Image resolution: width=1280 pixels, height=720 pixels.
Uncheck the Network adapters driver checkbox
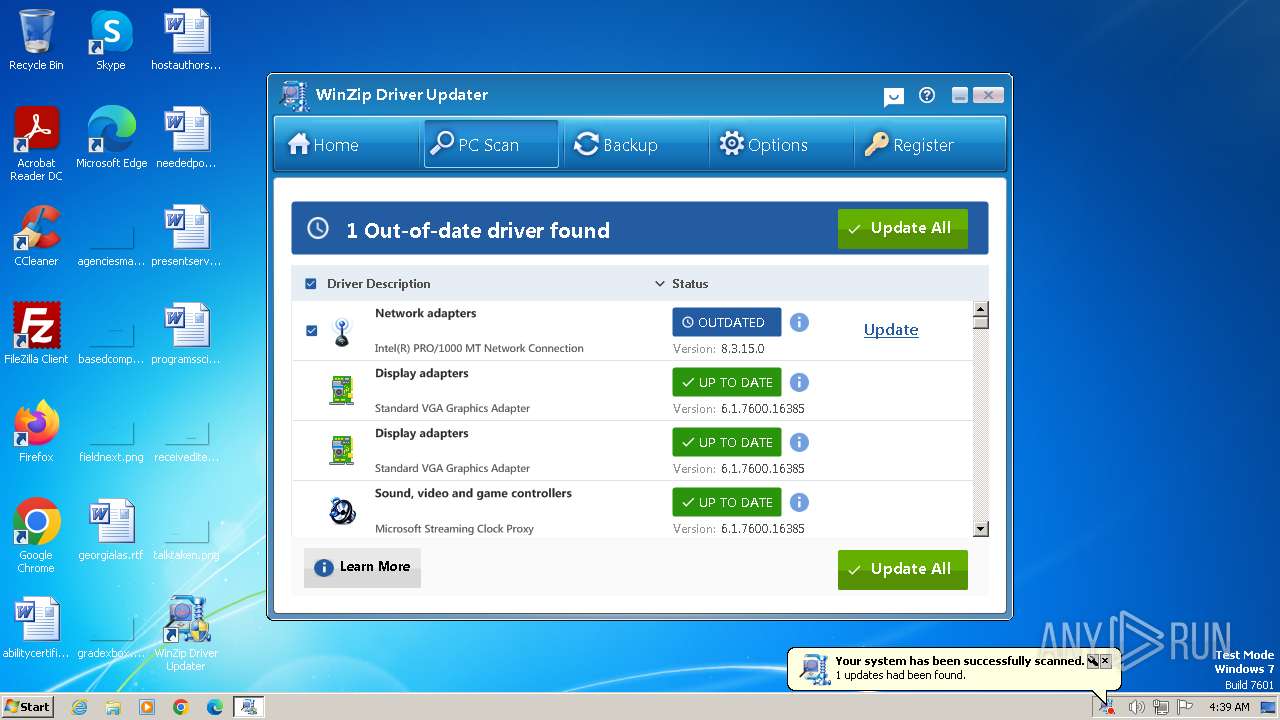pos(311,330)
